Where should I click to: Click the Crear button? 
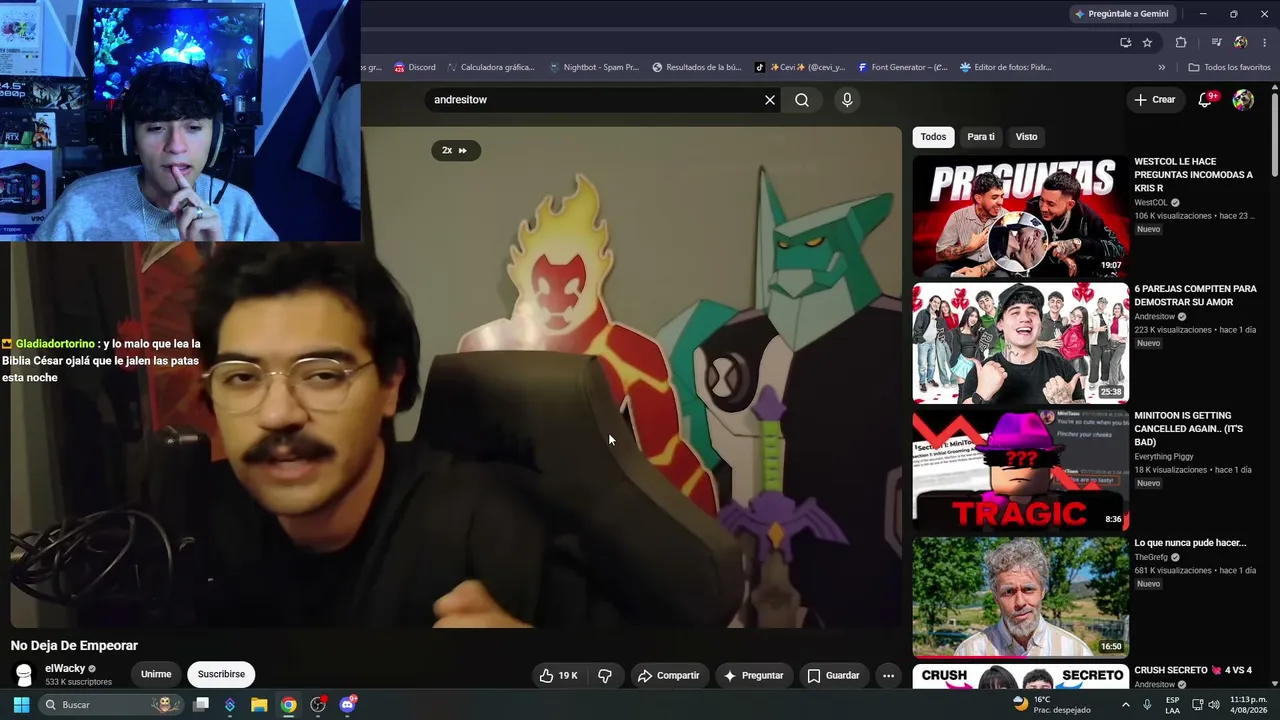coord(1154,100)
